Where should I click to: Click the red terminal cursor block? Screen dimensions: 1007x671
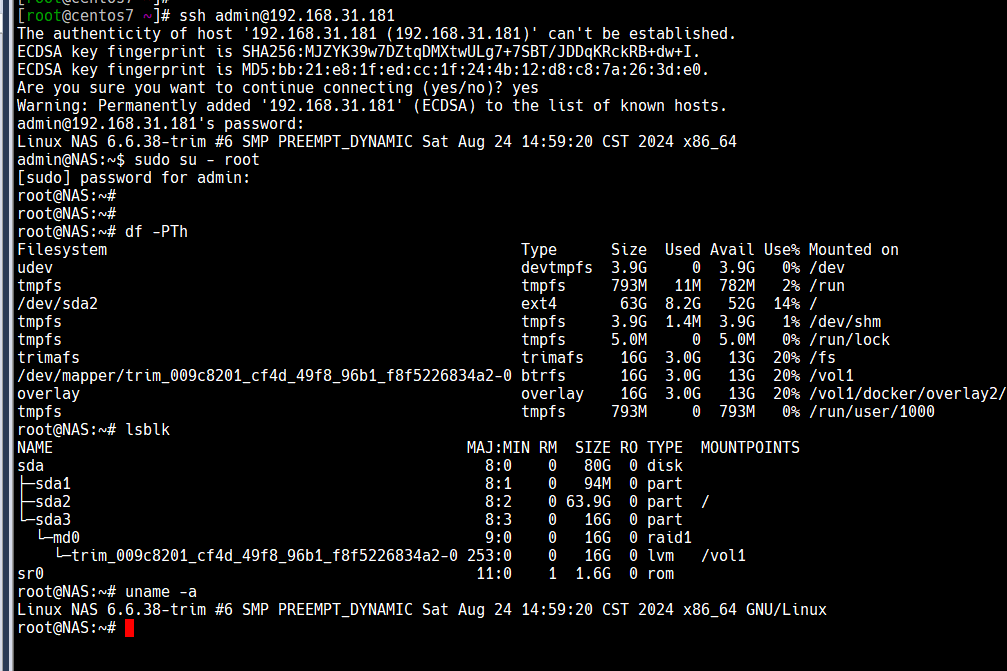129,628
